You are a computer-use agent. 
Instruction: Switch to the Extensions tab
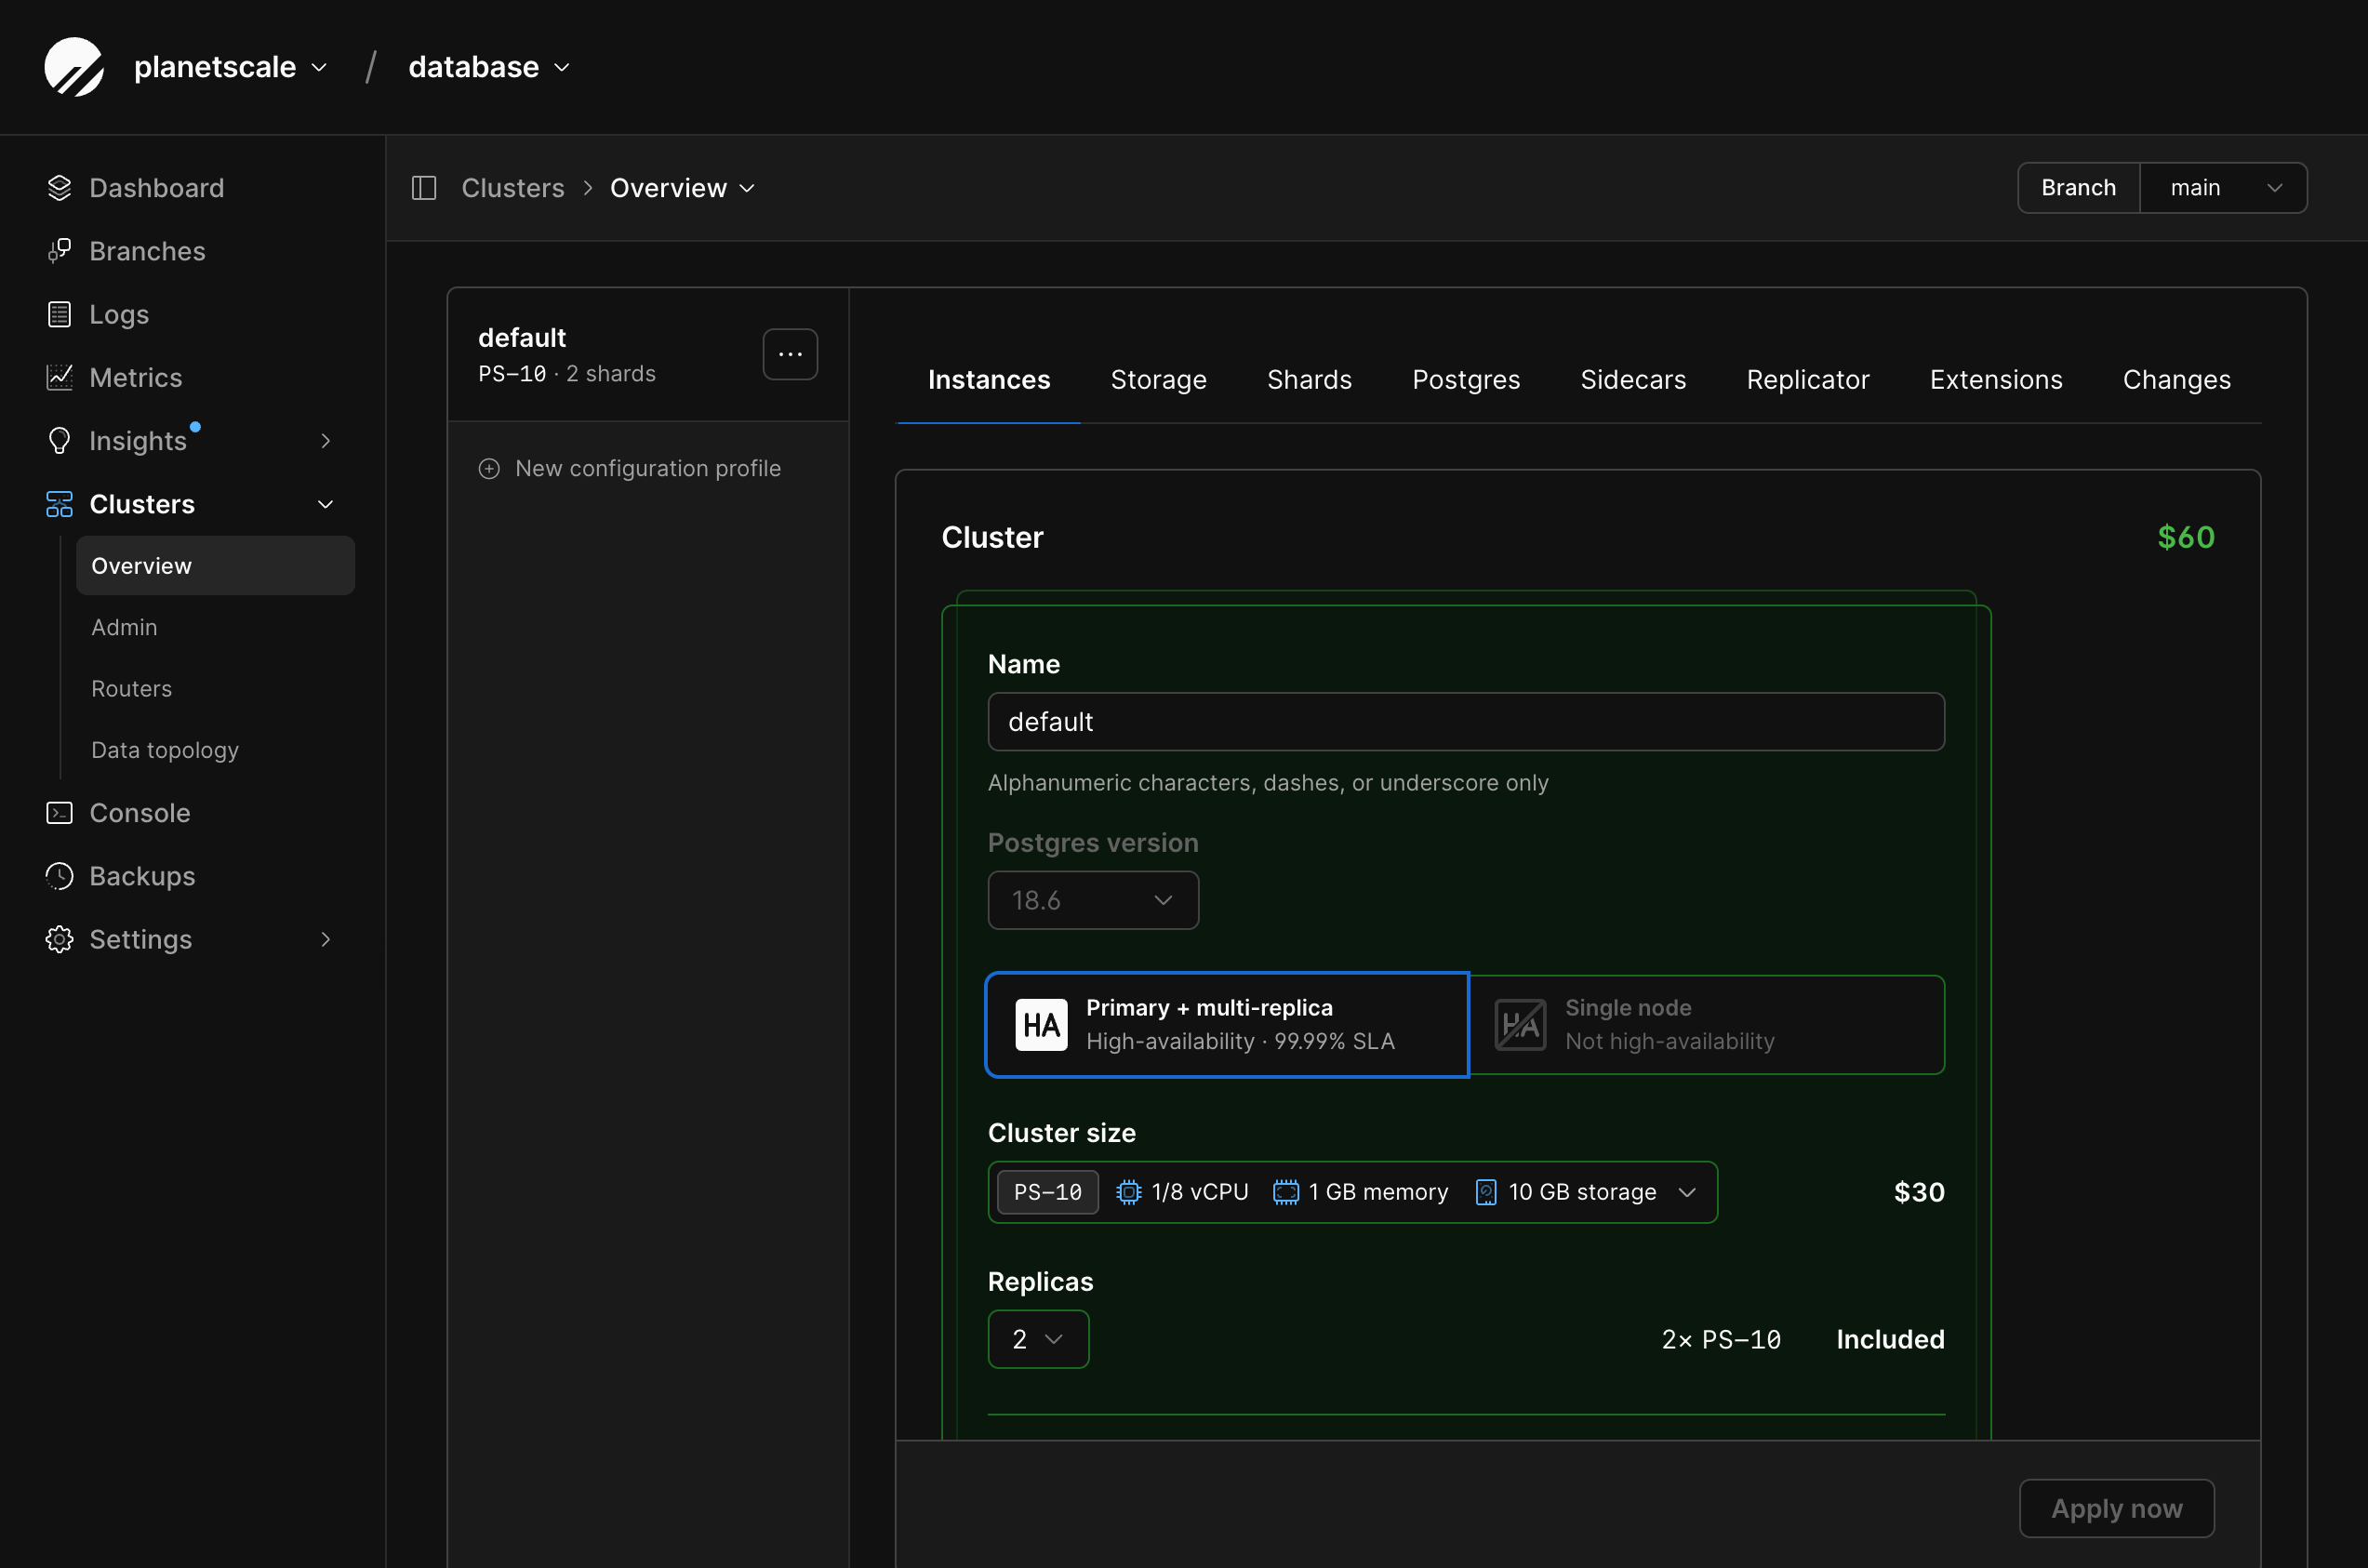click(1995, 380)
